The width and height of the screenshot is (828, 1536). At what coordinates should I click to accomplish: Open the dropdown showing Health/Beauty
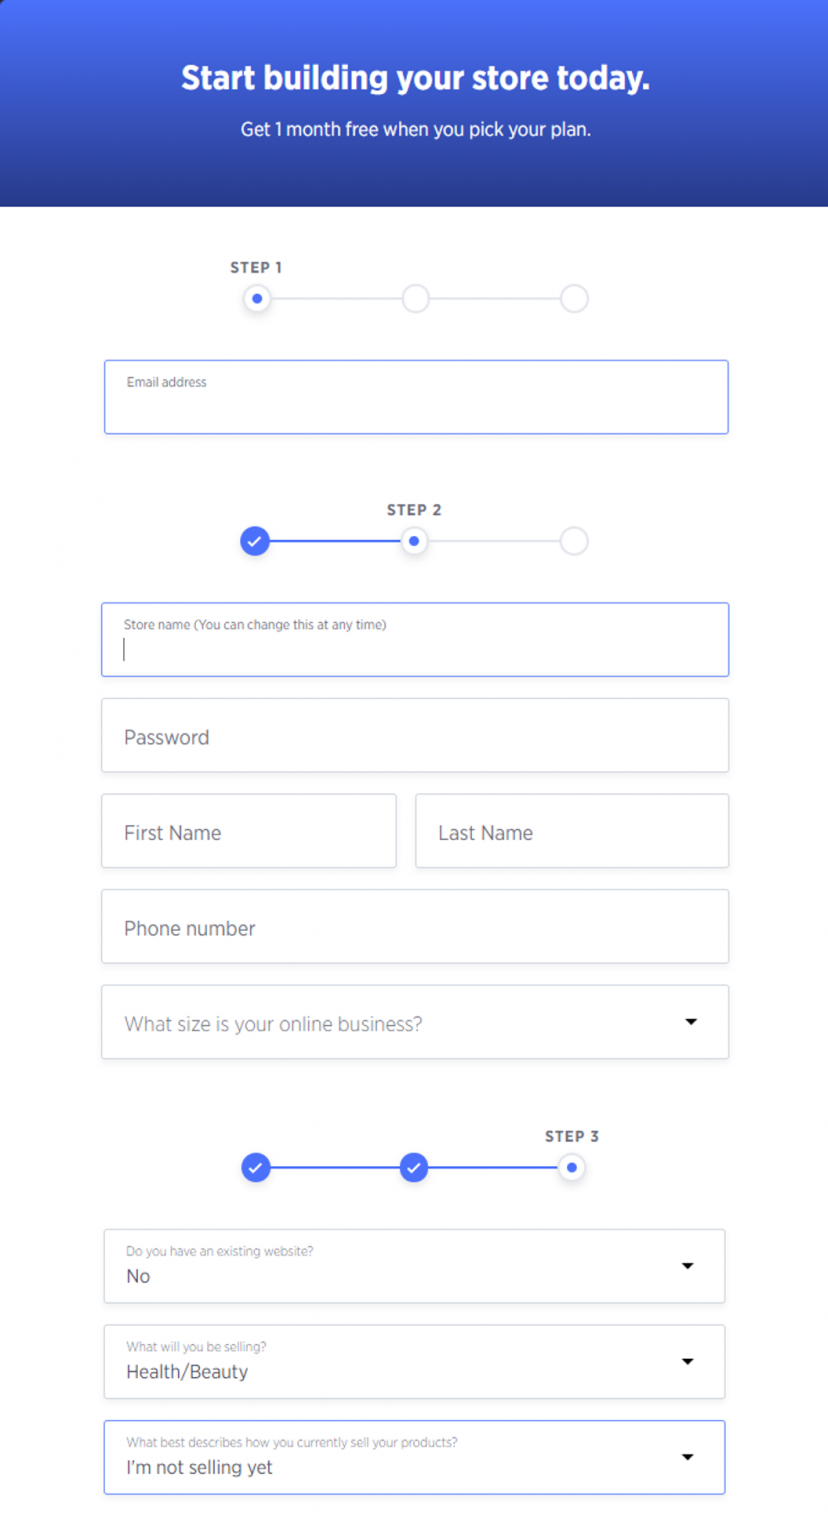414,1361
